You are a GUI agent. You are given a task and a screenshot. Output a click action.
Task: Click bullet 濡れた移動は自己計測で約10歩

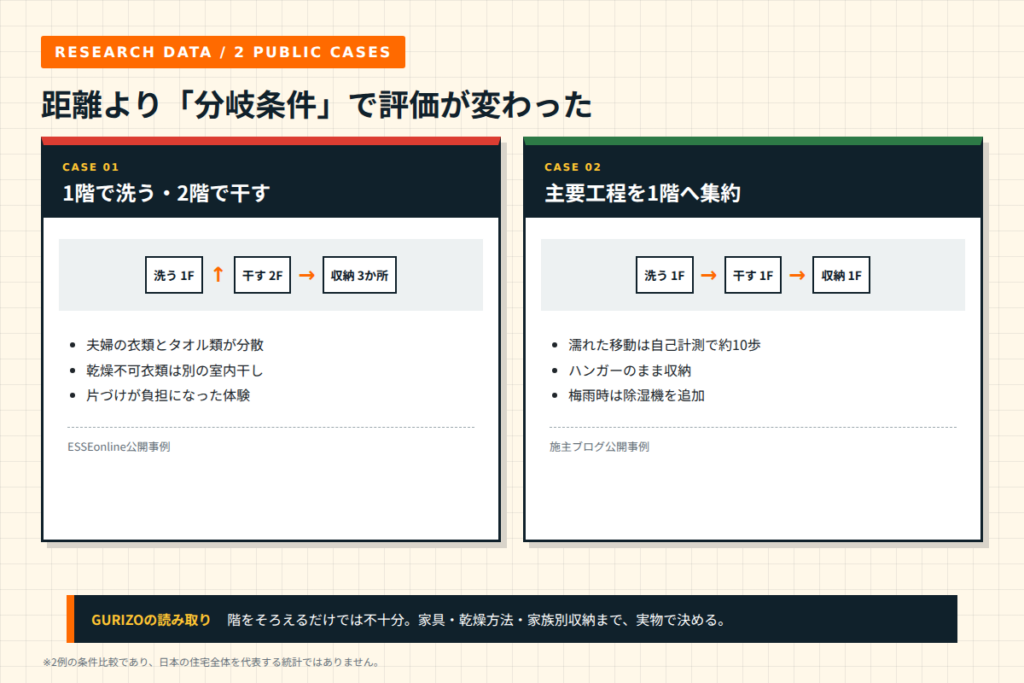[x=664, y=345]
